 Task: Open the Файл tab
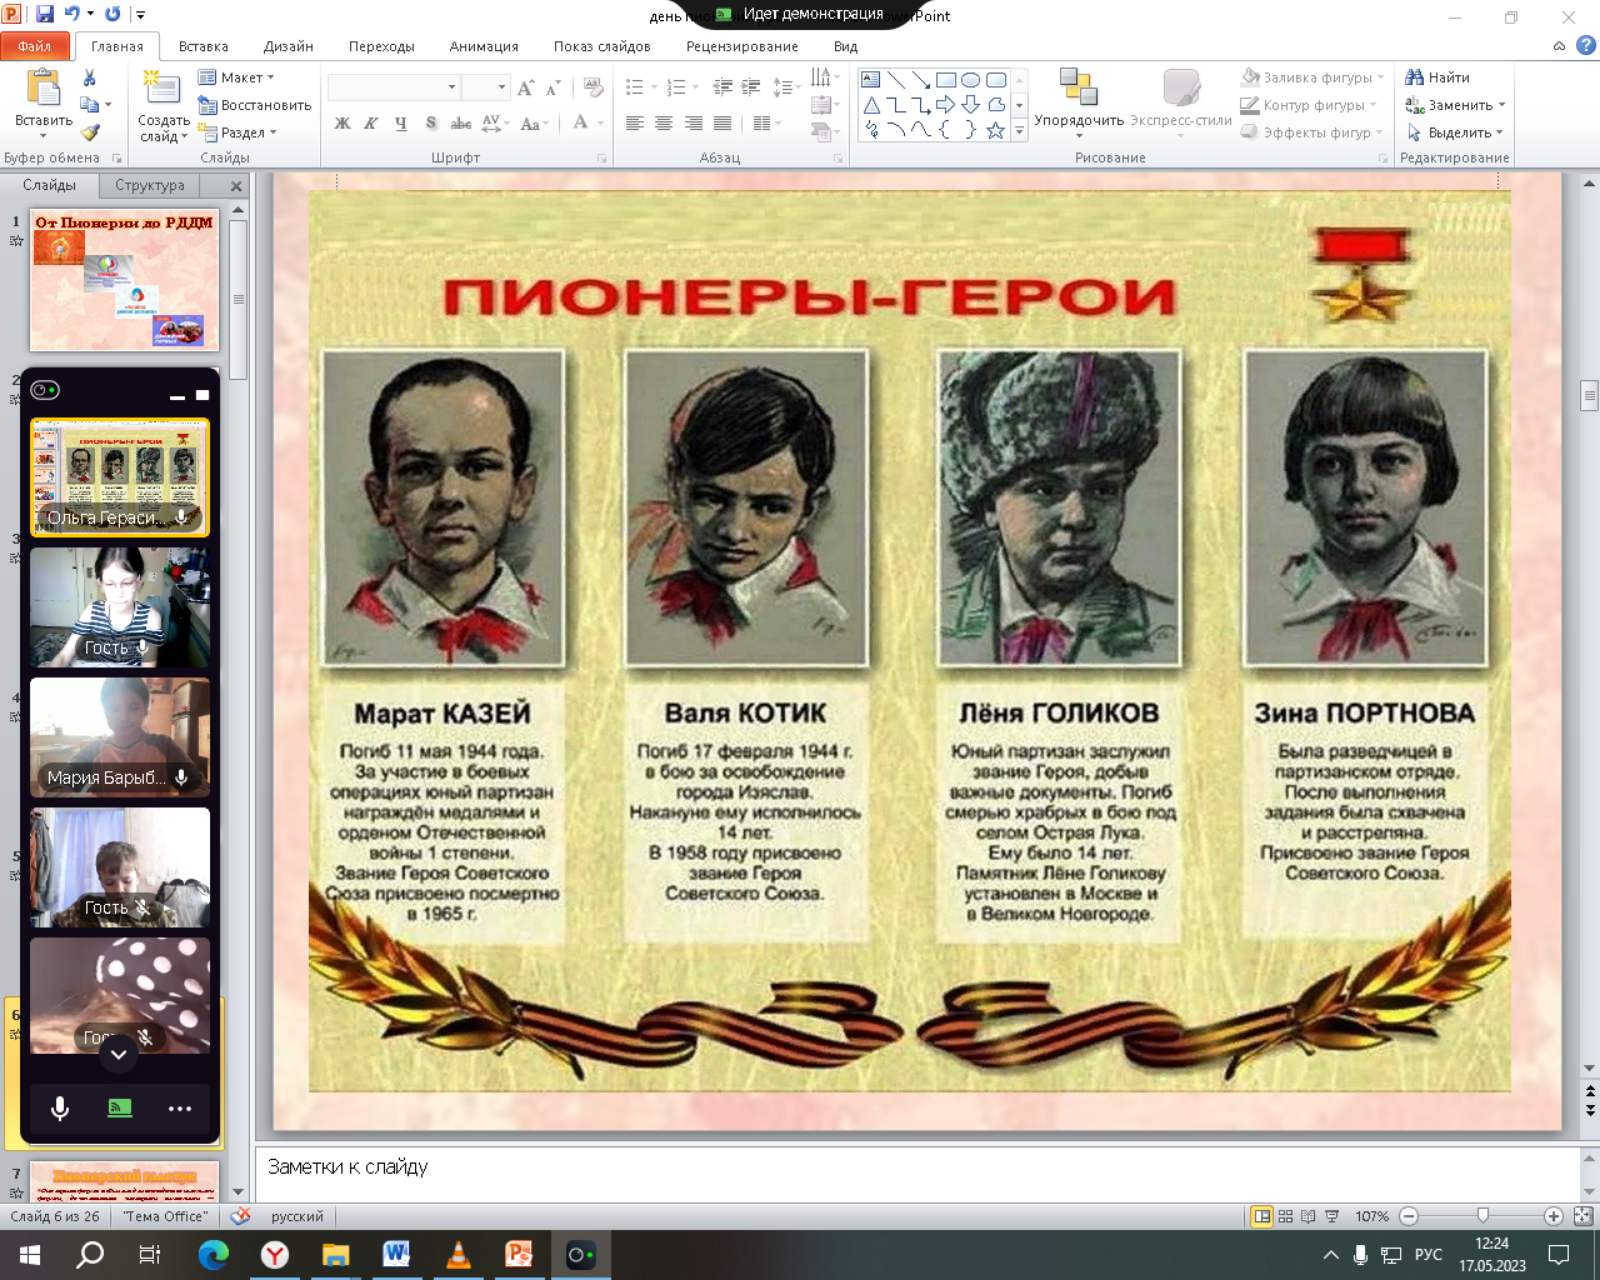tap(34, 46)
